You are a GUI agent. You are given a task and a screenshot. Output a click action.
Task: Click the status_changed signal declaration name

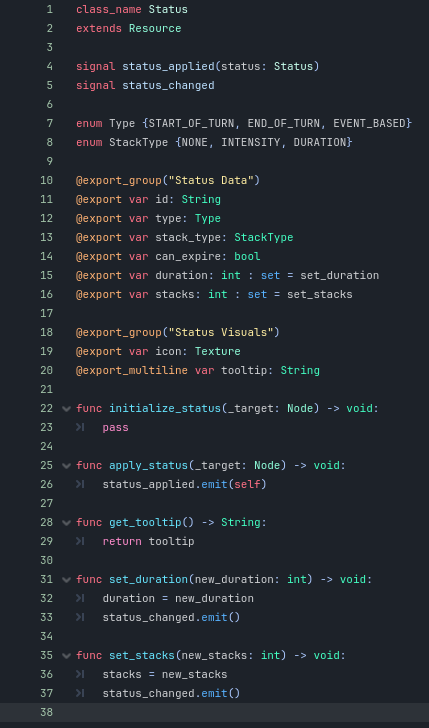point(168,86)
